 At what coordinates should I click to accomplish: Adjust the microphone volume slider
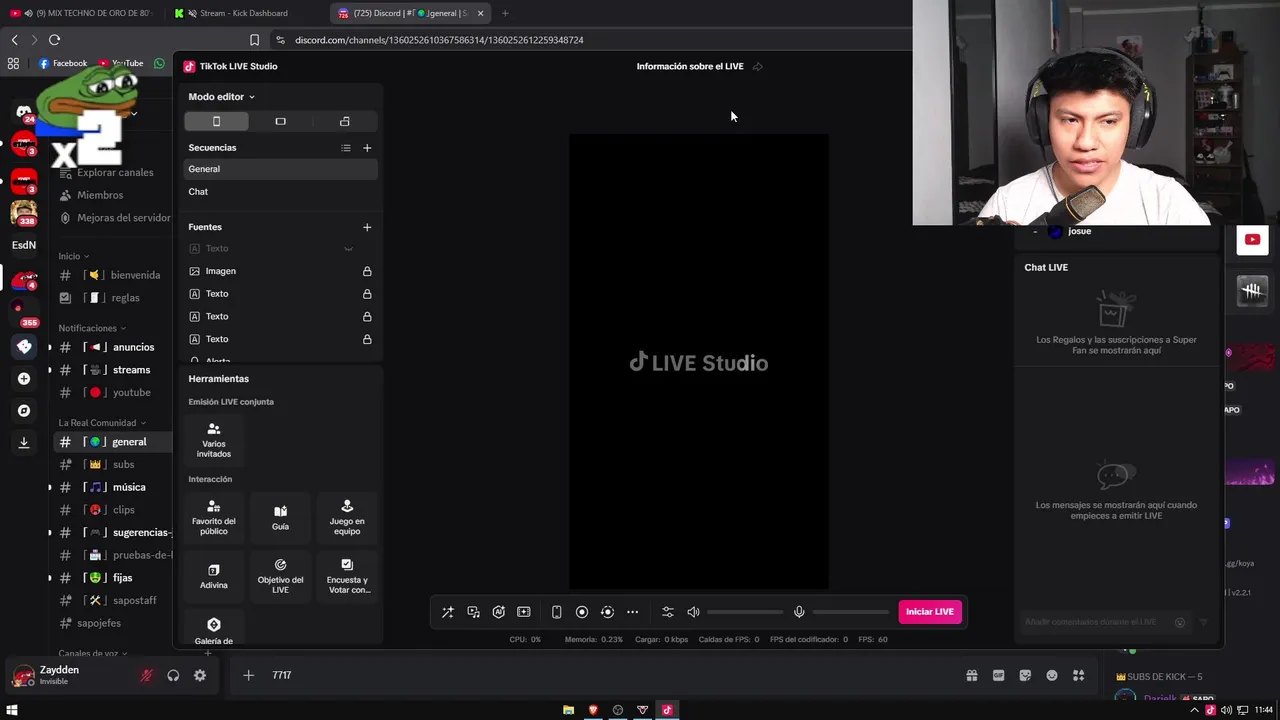(x=851, y=612)
